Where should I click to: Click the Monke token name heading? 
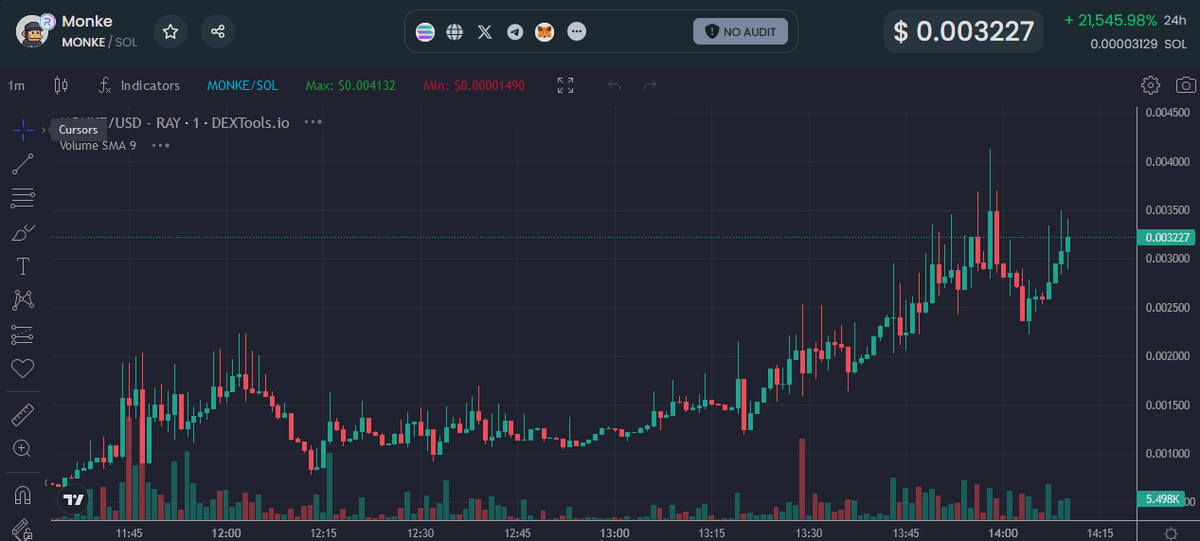[87, 21]
